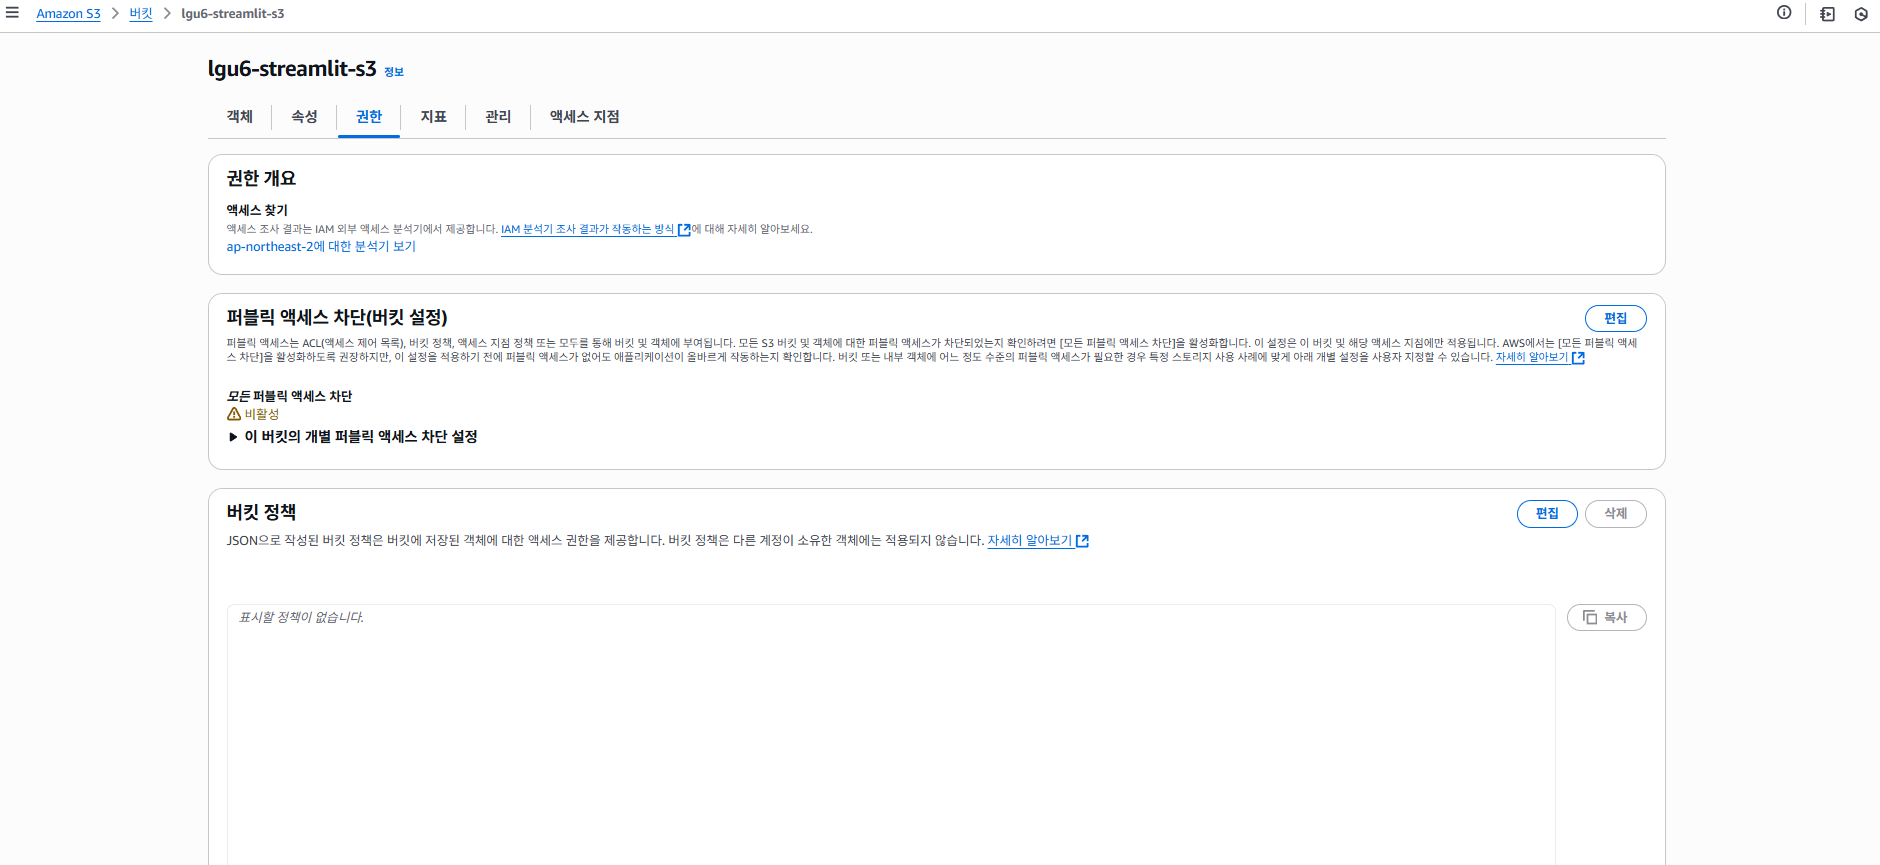
Task: Select the 액세스 지점 tab
Action: pyautogui.click(x=585, y=117)
